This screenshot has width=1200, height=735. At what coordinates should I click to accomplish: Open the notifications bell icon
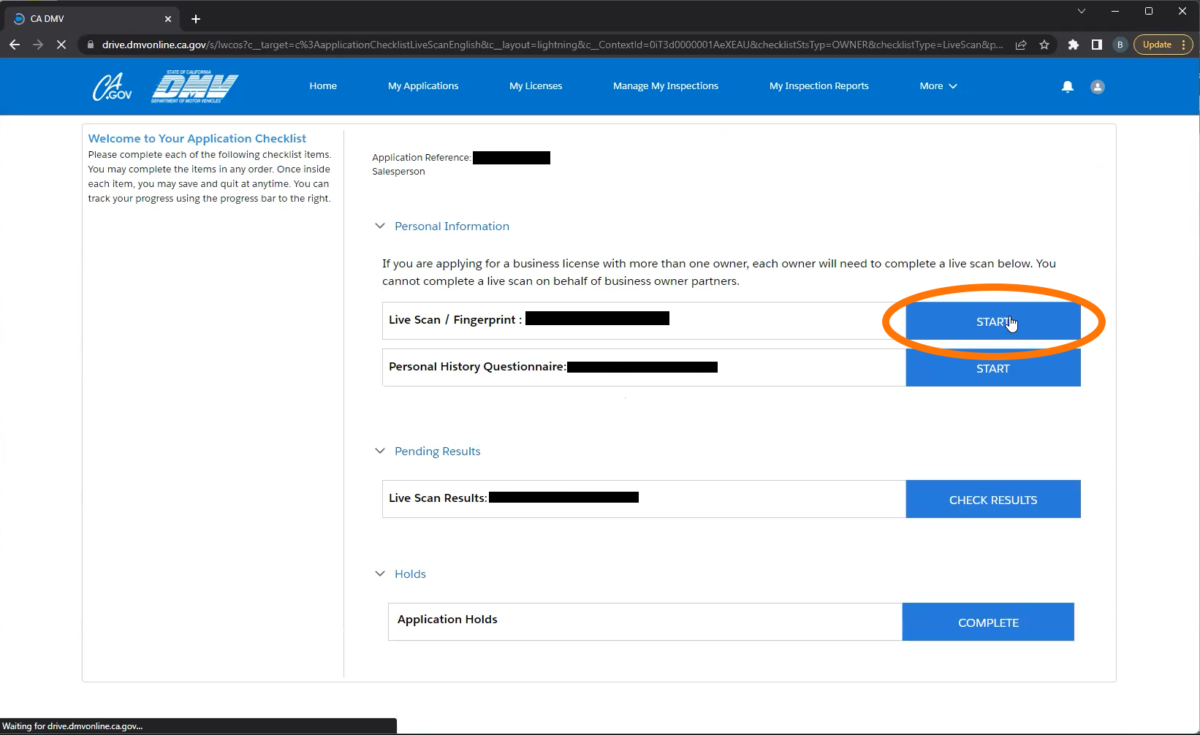[x=1067, y=86]
